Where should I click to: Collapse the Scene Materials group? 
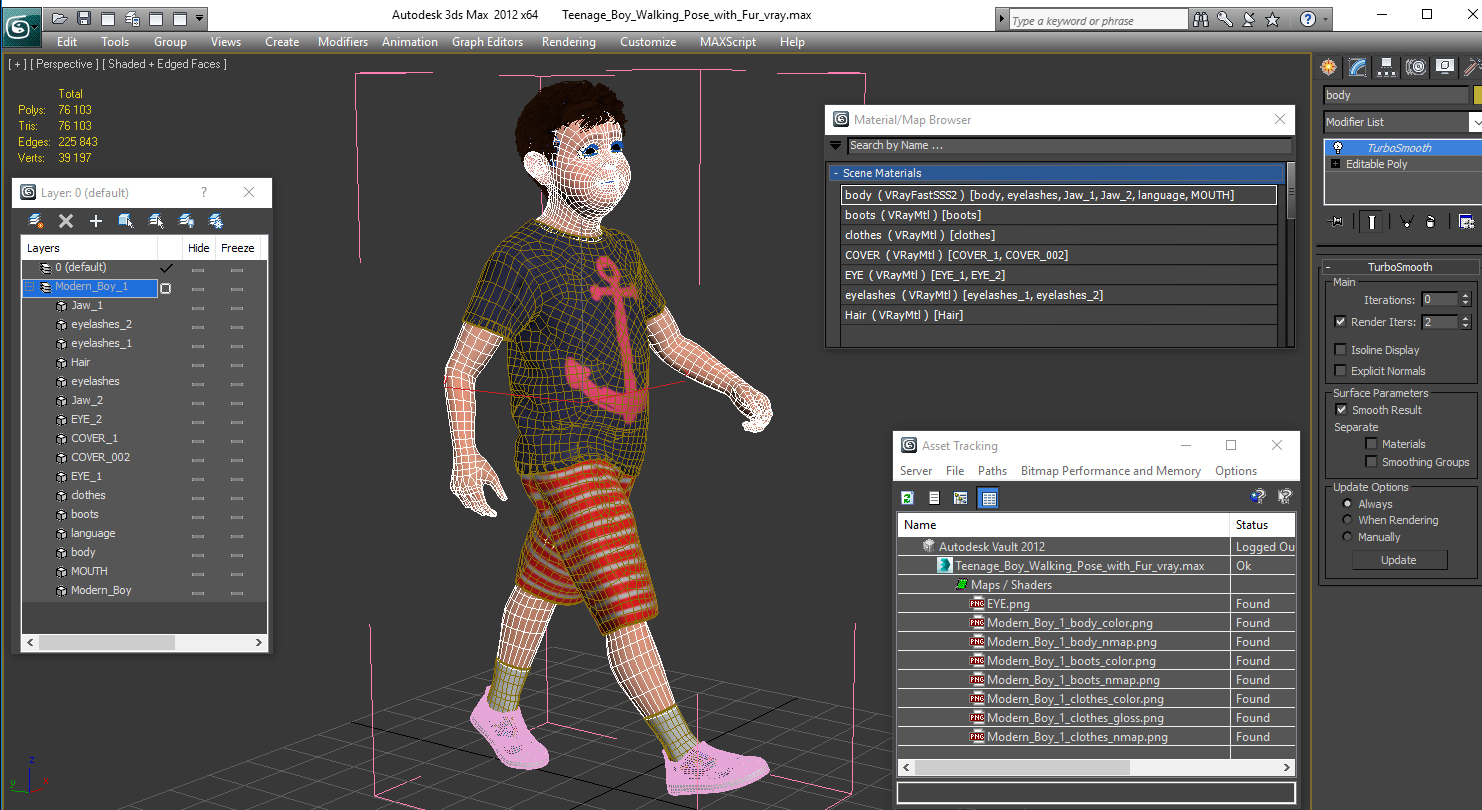click(835, 173)
